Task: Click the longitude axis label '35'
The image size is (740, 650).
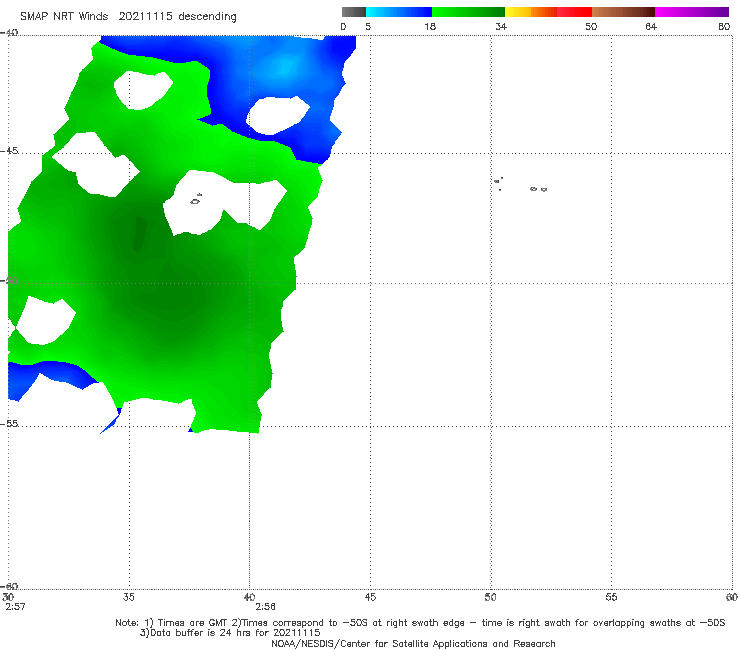Action: click(x=129, y=597)
